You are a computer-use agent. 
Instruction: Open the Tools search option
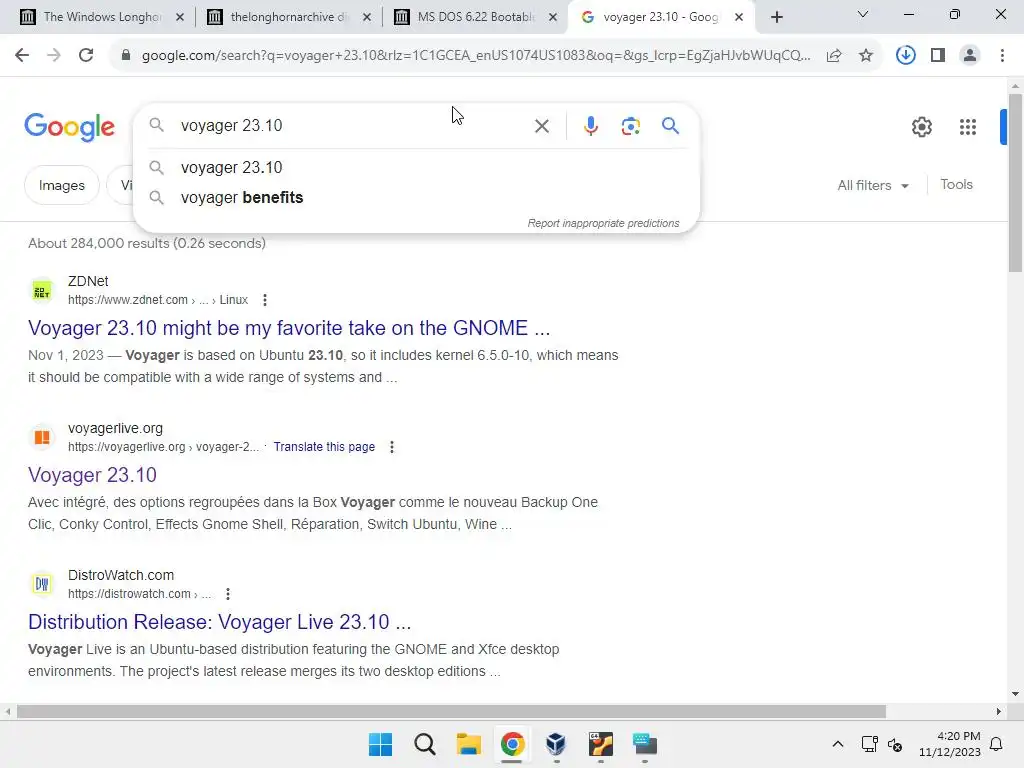click(956, 185)
